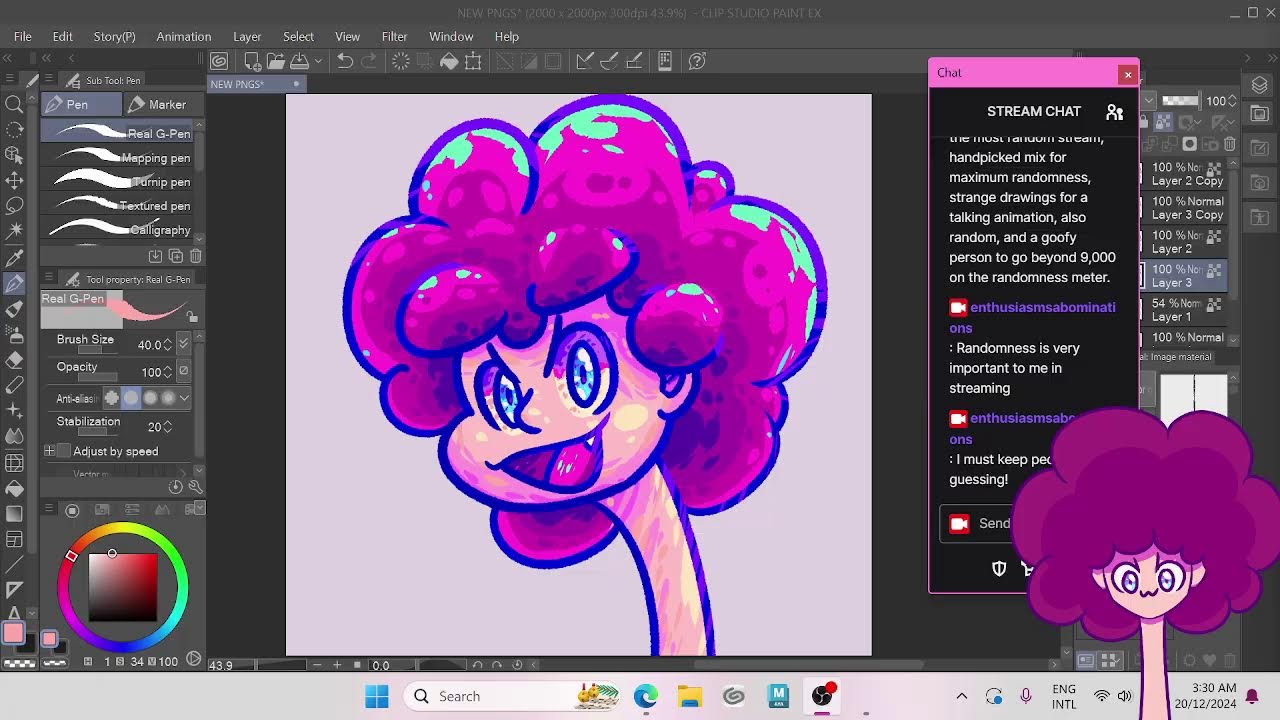Click the Fill icon in the command bar
Screen dimensions: 1280x720
[450, 61]
